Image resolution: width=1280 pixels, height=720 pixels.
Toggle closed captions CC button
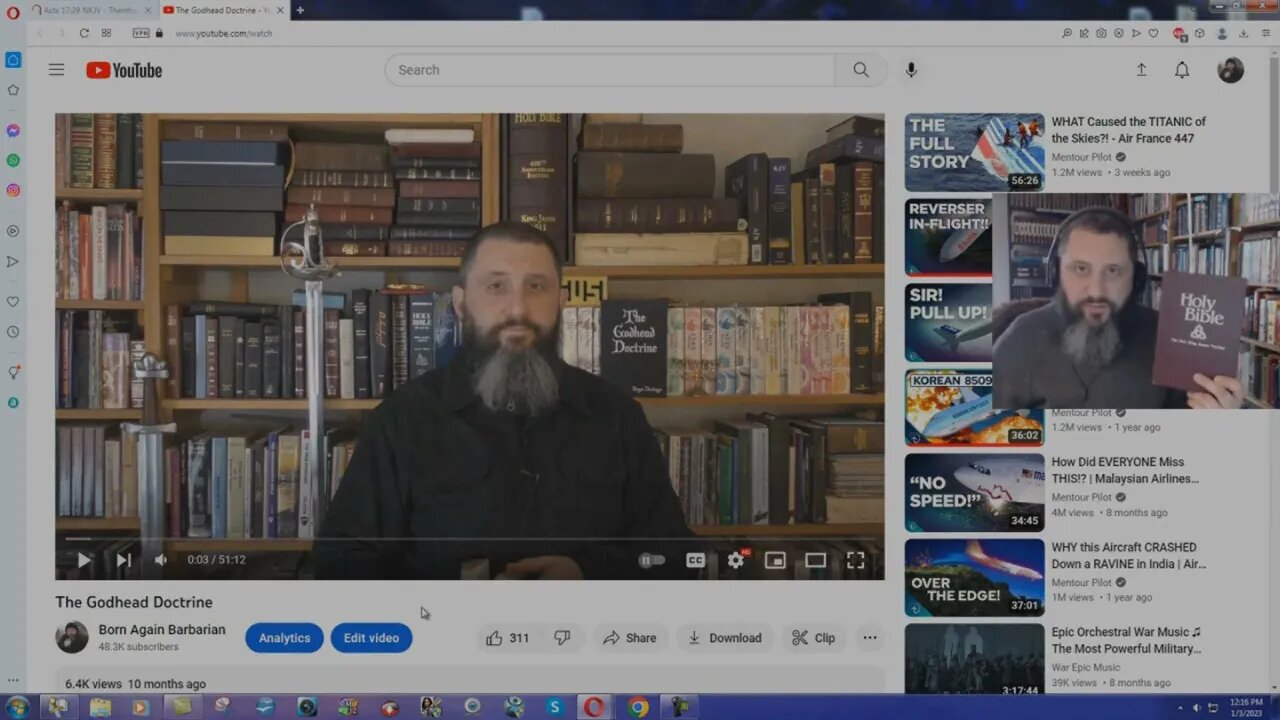pos(695,560)
